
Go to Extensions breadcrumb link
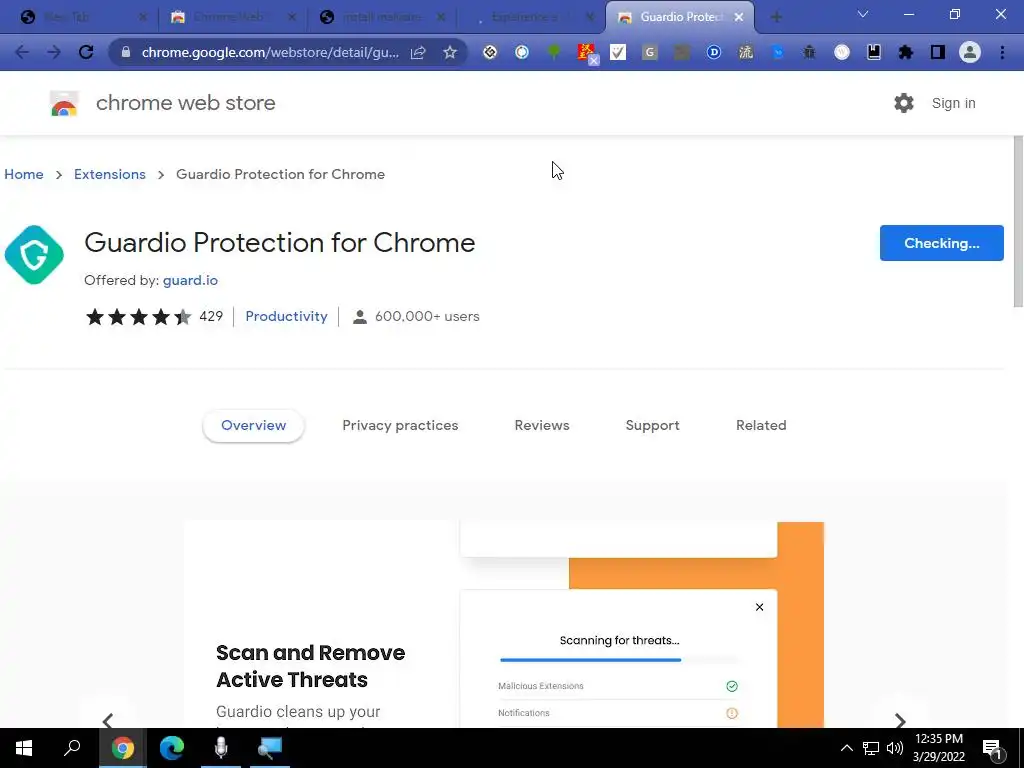coord(110,174)
